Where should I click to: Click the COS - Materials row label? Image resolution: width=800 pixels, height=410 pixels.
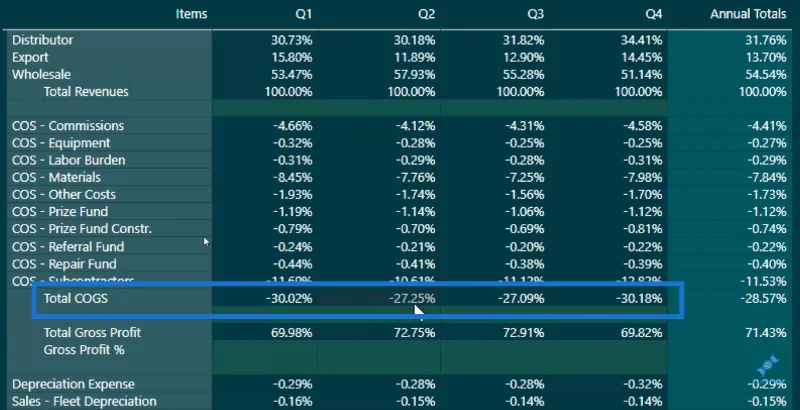pyautogui.click(x=56, y=177)
